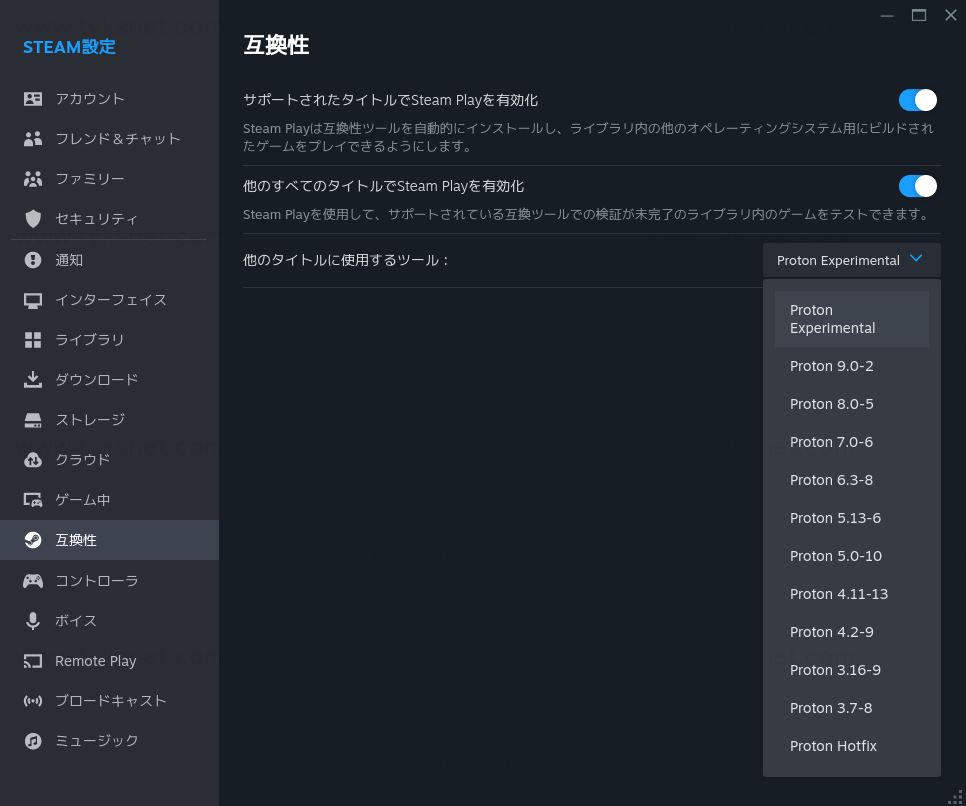
Task: Open ストレージ settings section
Action: (x=109, y=420)
